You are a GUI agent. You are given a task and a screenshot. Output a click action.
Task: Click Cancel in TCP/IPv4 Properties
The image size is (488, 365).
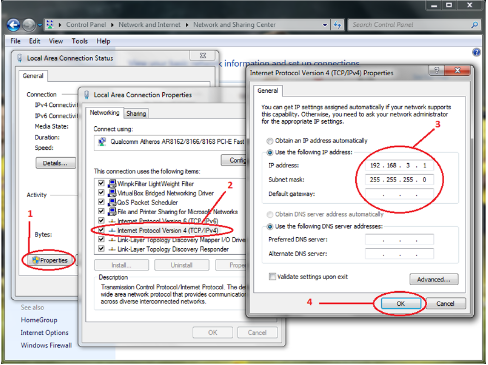pyautogui.click(x=445, y=304)
